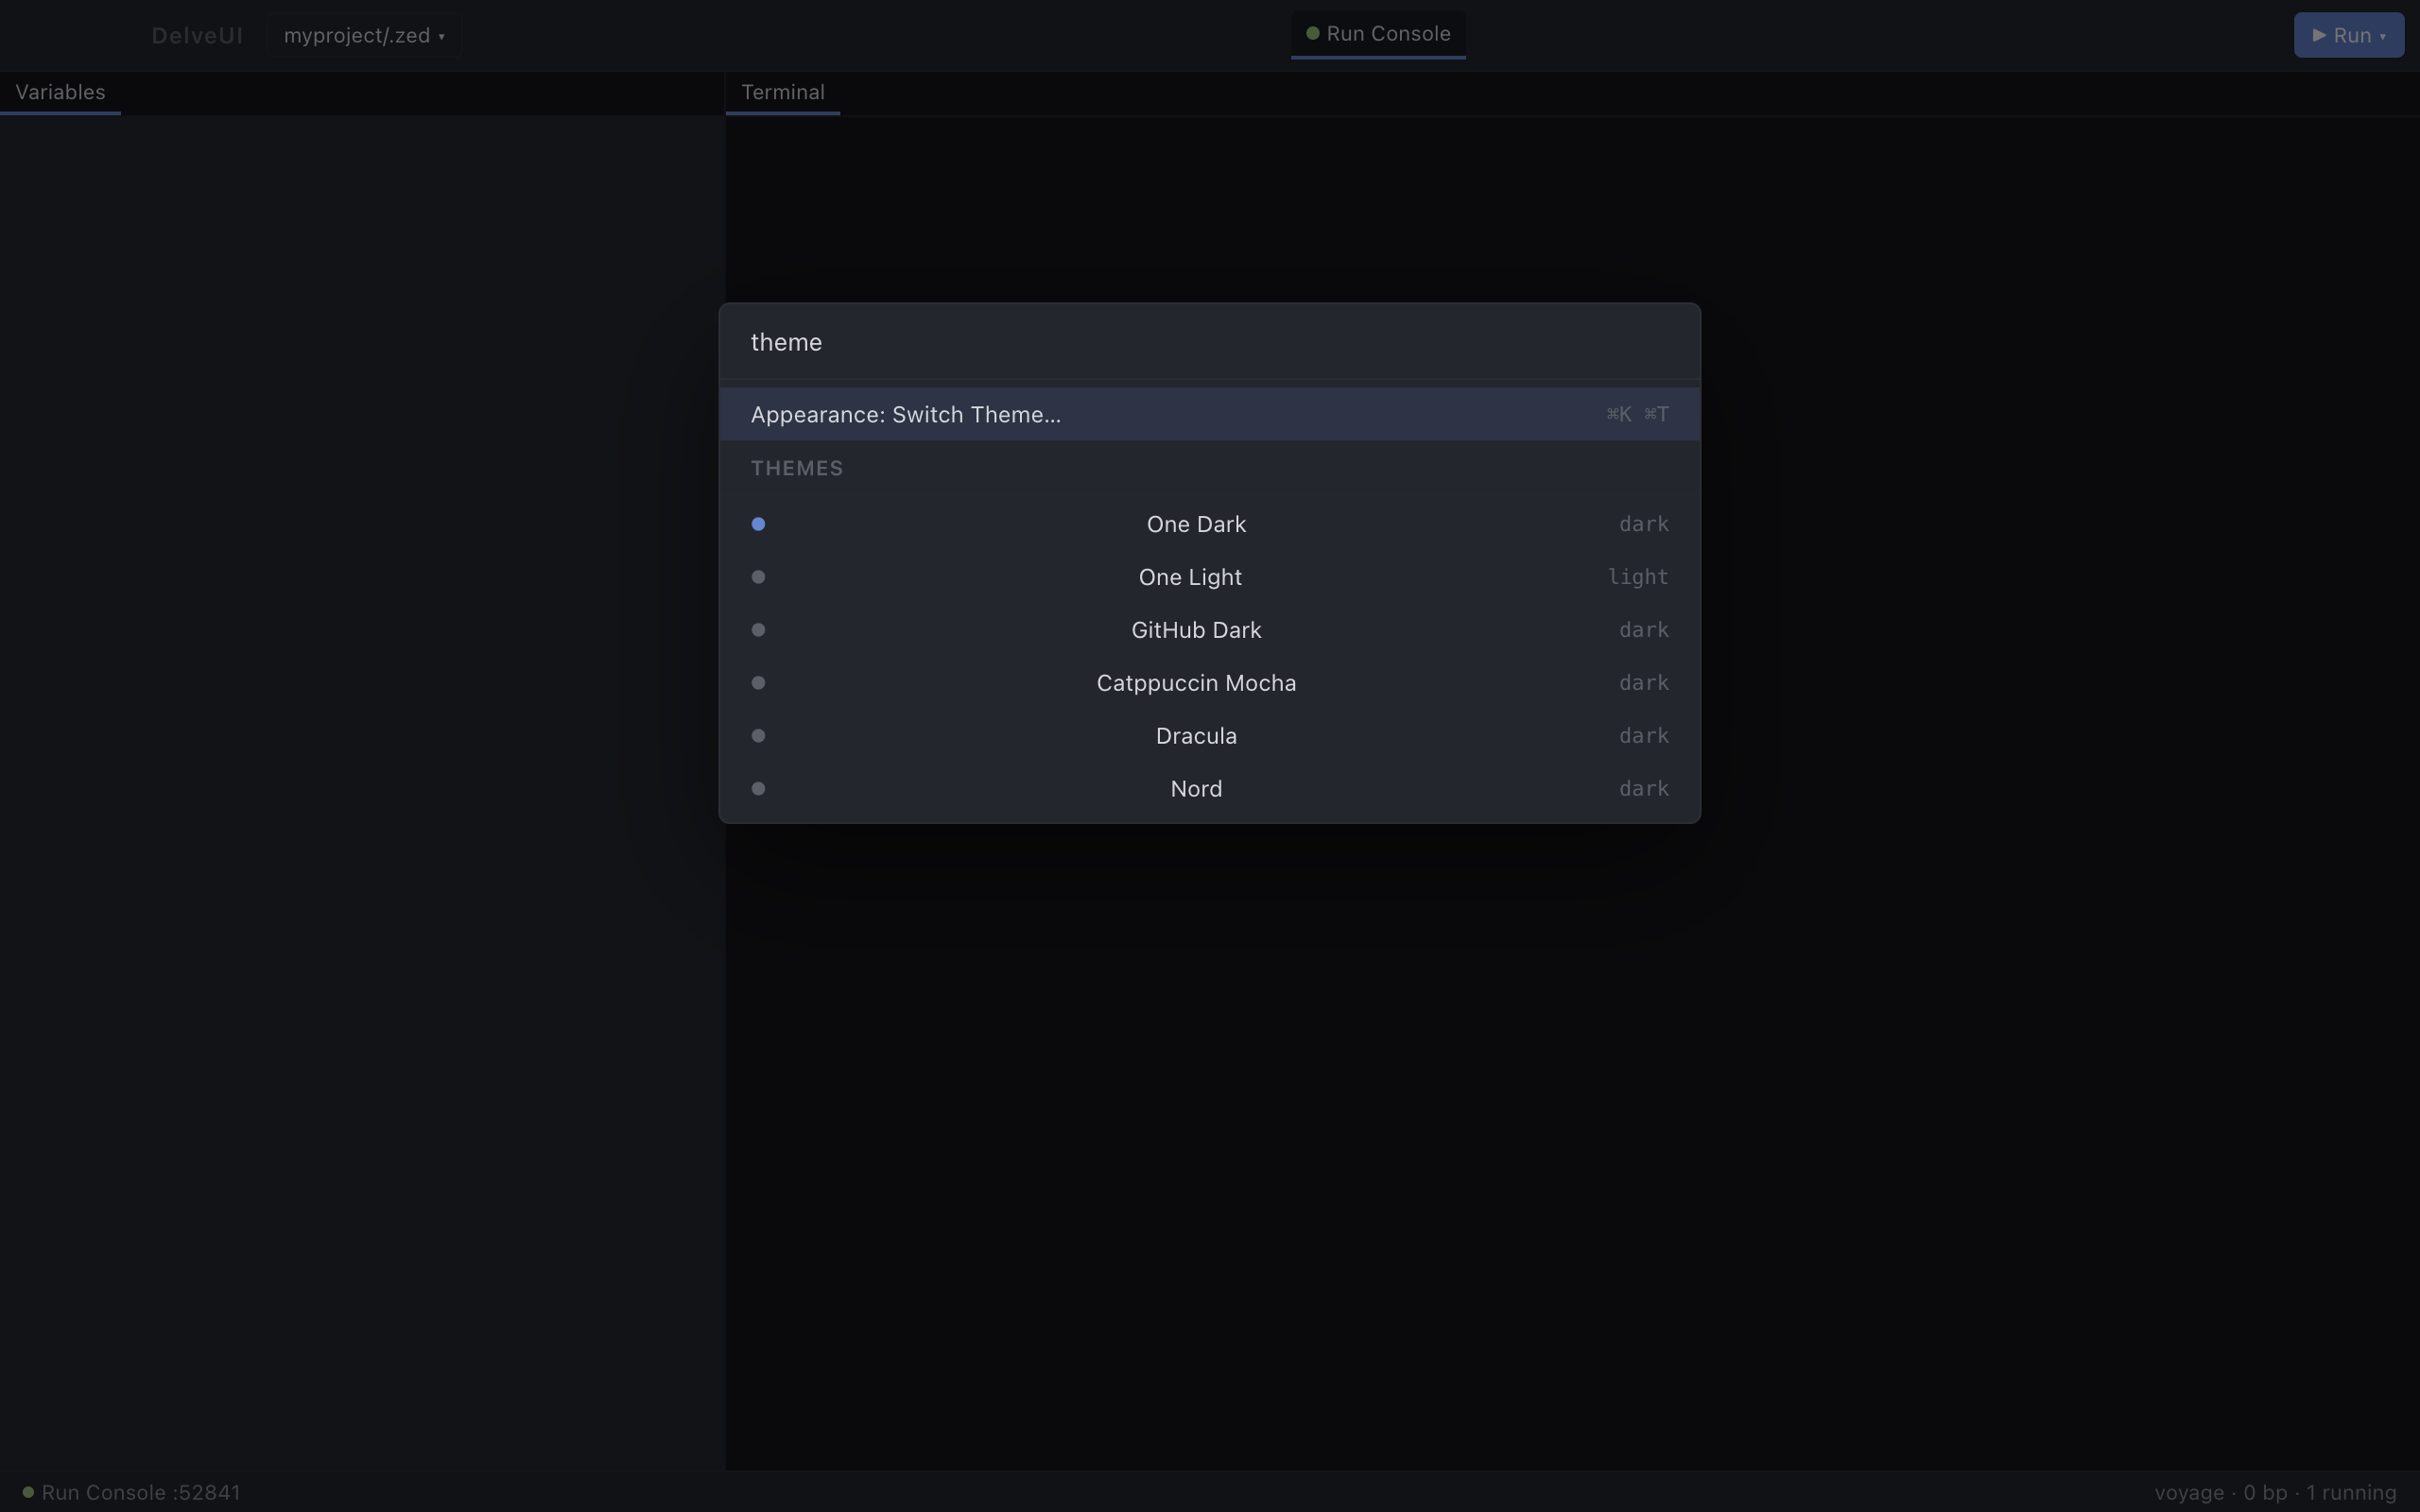Choose the Catppuccin Mocha theme entry

[1196, 683]
